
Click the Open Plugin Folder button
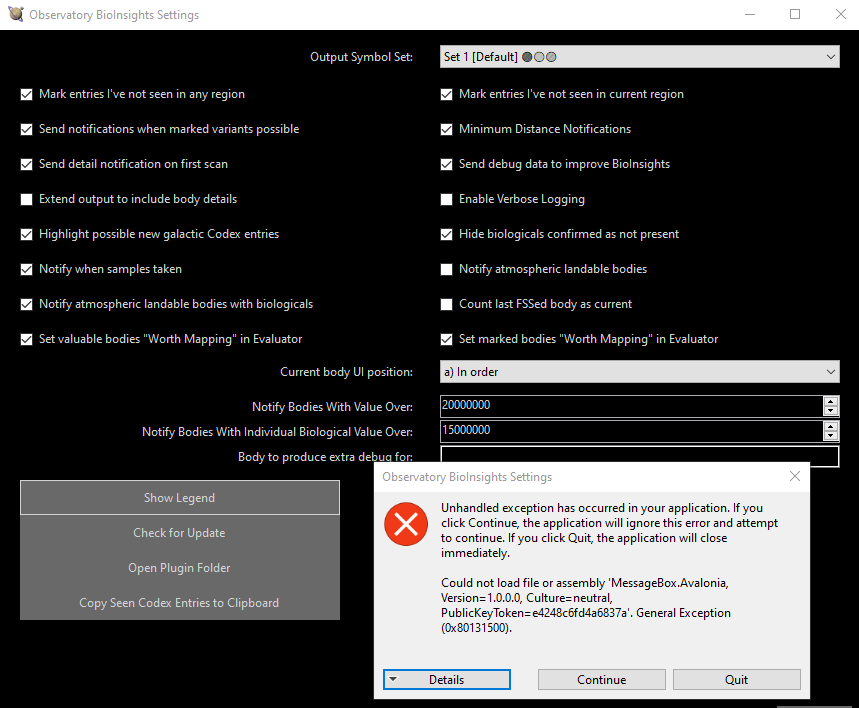point(180,568)
